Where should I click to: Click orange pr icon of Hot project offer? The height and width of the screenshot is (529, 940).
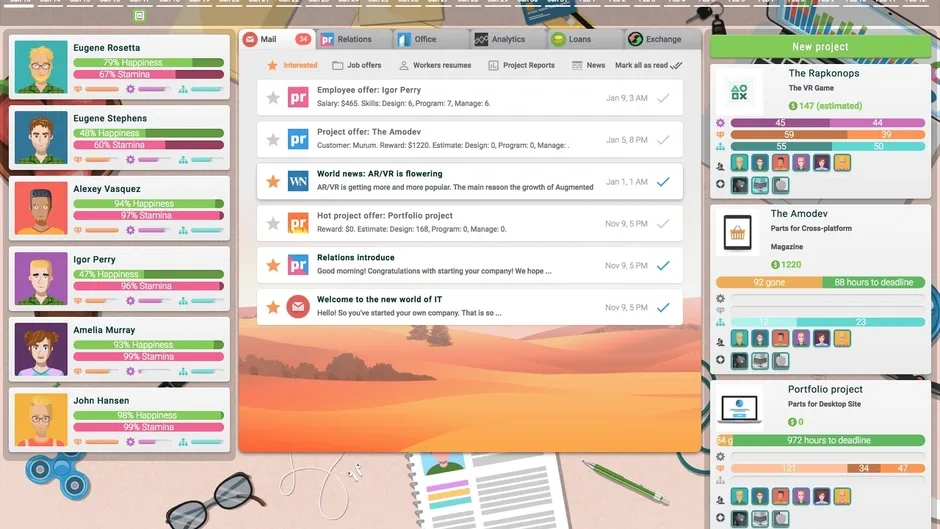point(298,223)
